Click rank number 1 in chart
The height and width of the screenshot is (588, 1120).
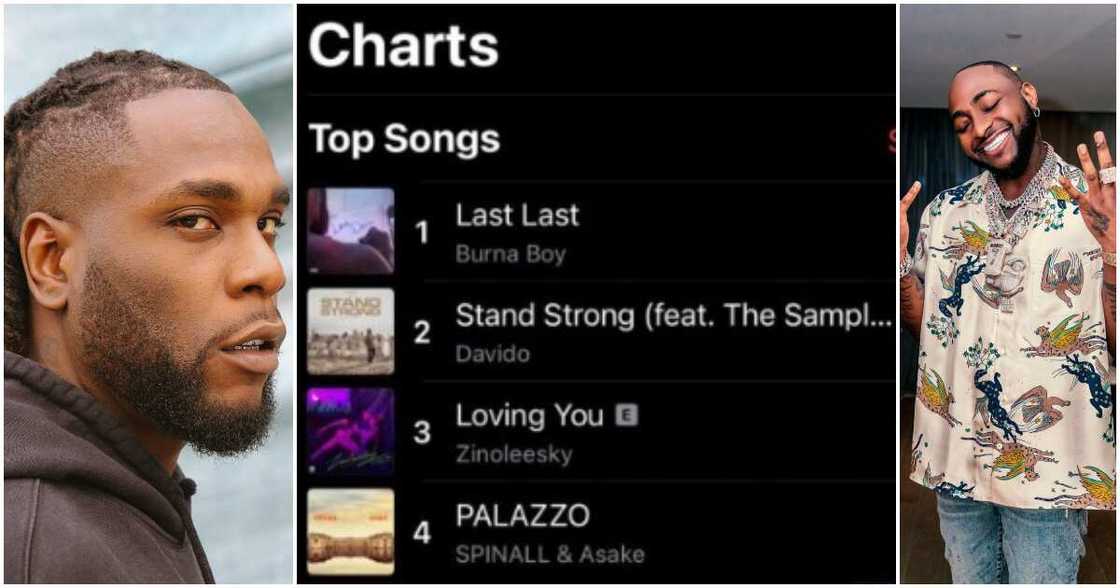coord(422,233)
